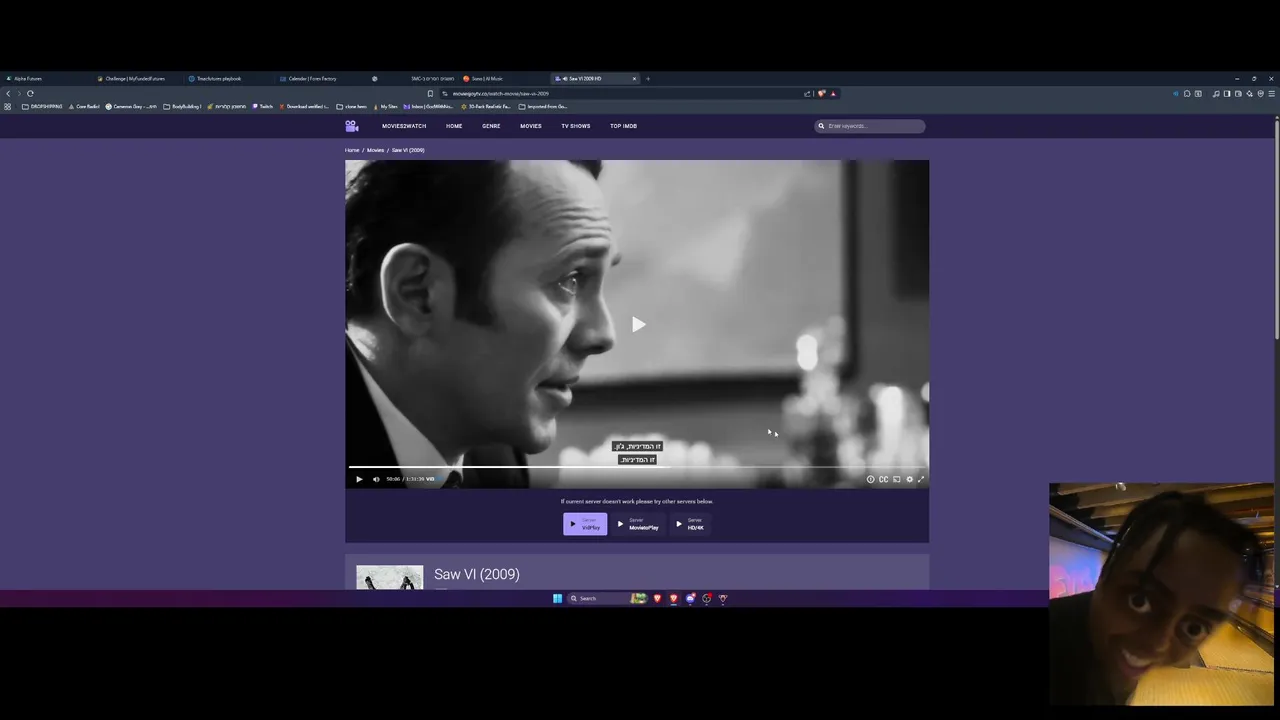Click the small play icon in the player bar

tap(359, 479)
